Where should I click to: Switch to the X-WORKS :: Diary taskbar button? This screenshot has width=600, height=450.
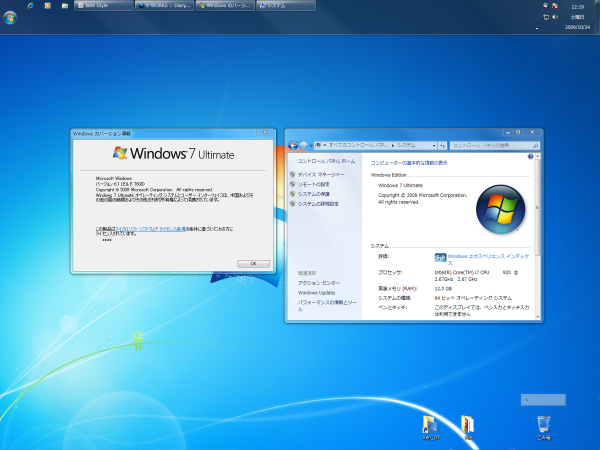click(x=165, y=6)
